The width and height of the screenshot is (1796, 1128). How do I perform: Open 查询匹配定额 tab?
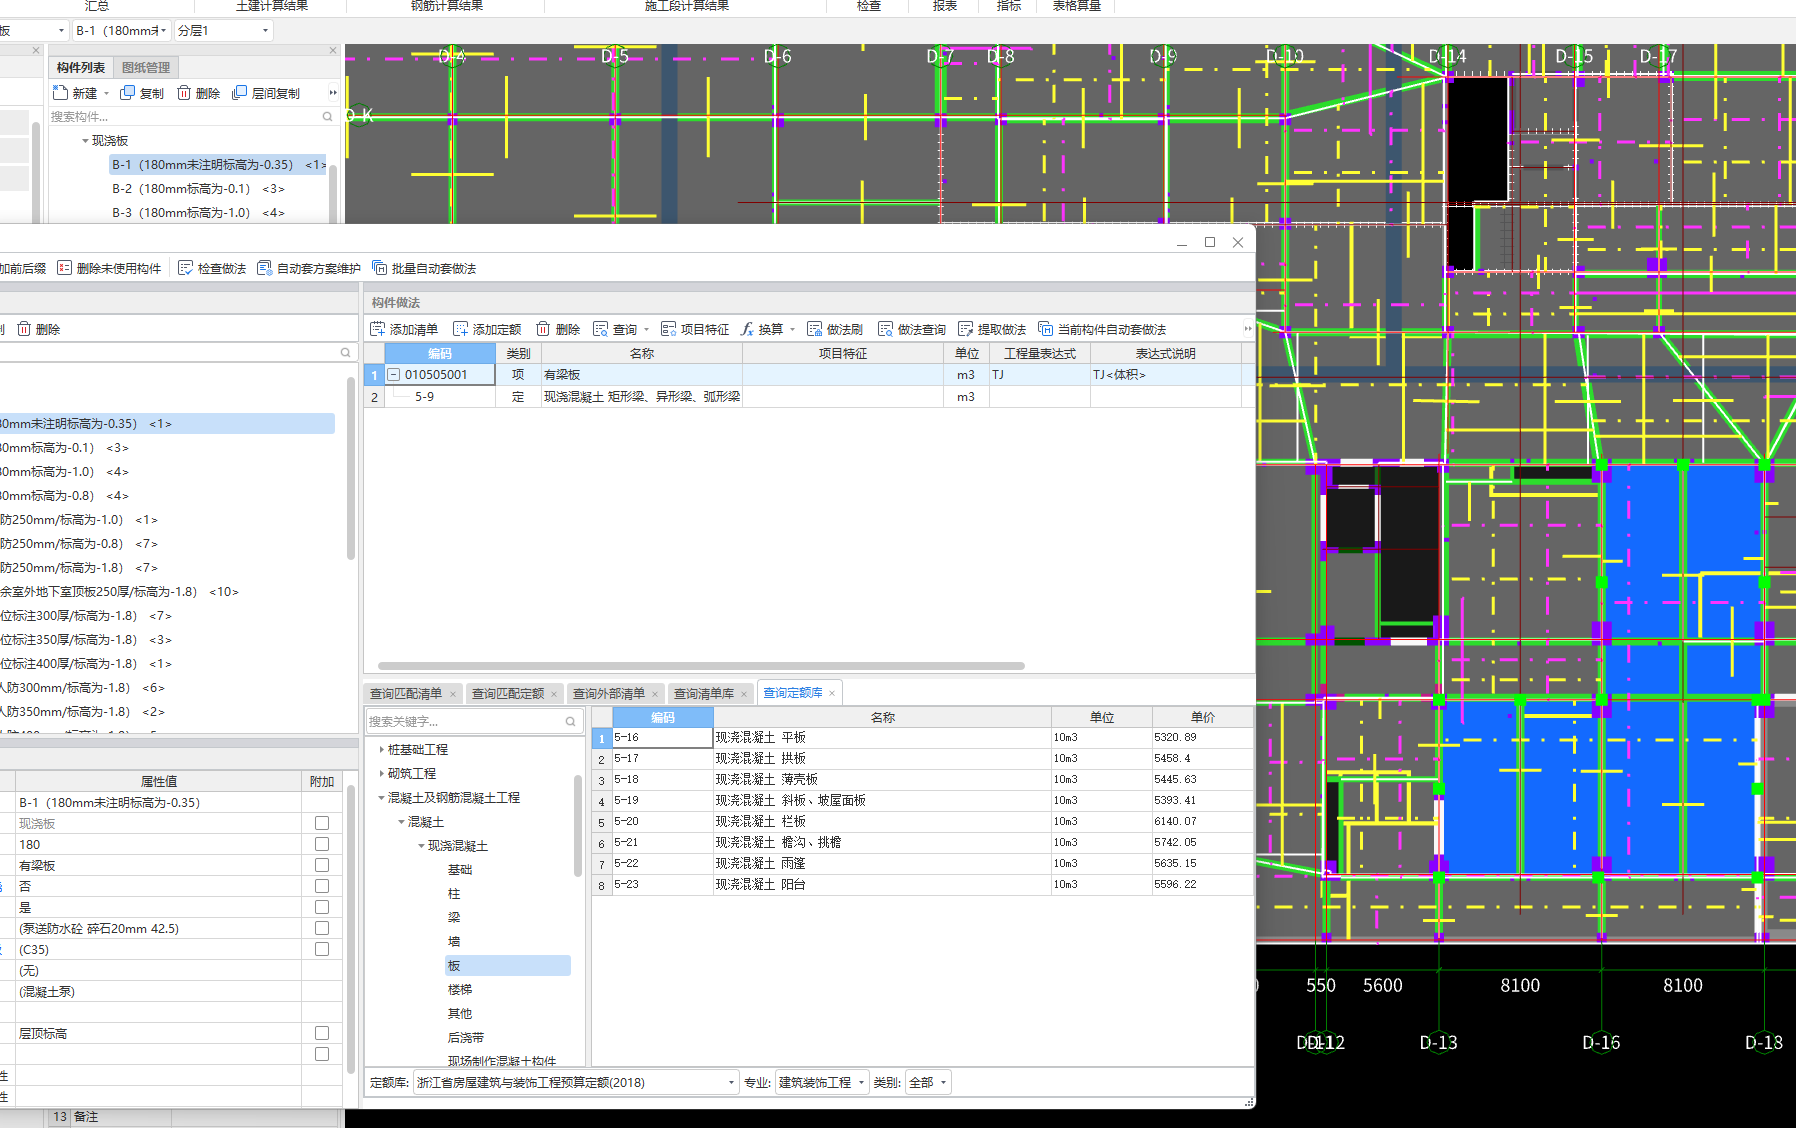click(508, 694)
